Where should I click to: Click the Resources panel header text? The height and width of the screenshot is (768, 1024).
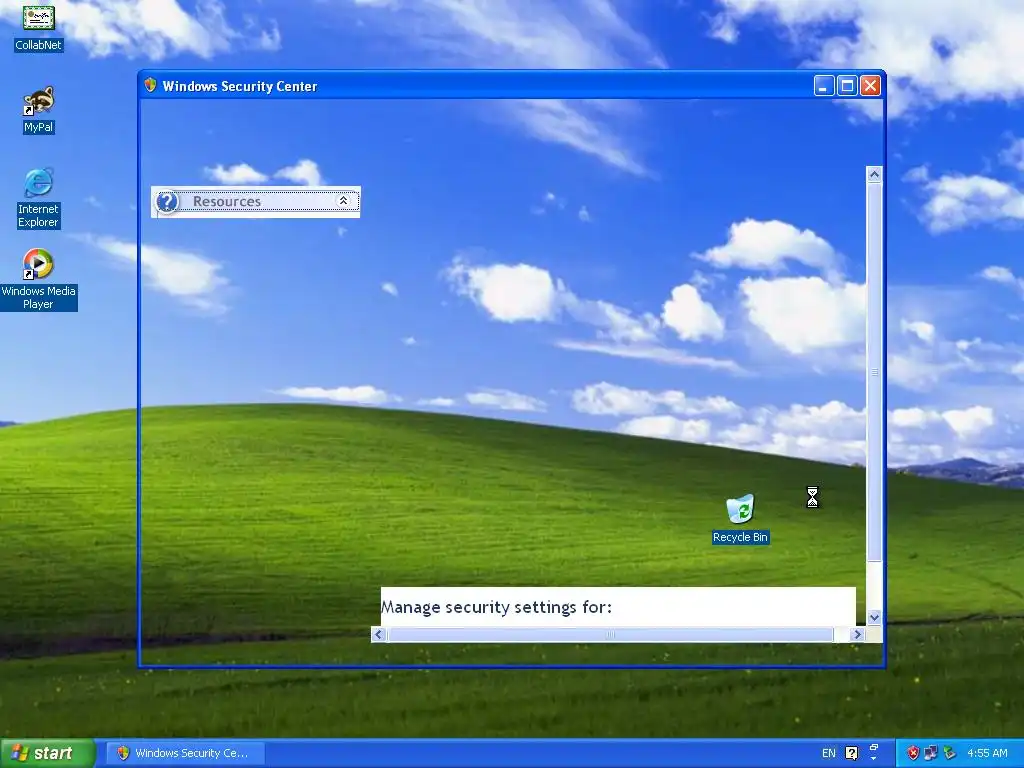pos(227,202)
